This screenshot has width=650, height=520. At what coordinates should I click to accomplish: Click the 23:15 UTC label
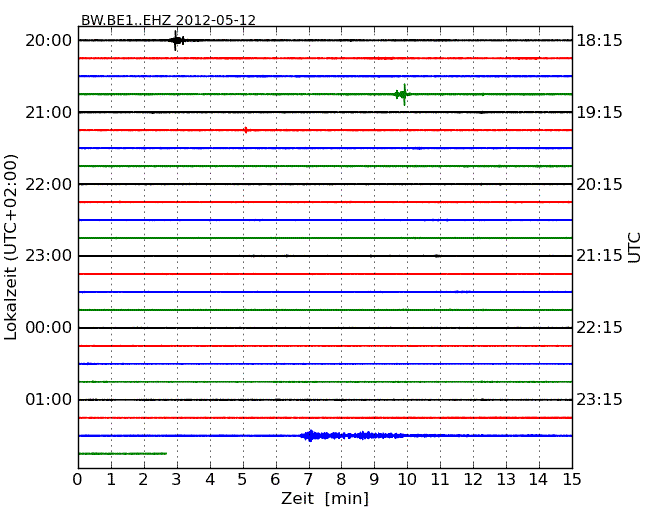[x=600, y=399]
